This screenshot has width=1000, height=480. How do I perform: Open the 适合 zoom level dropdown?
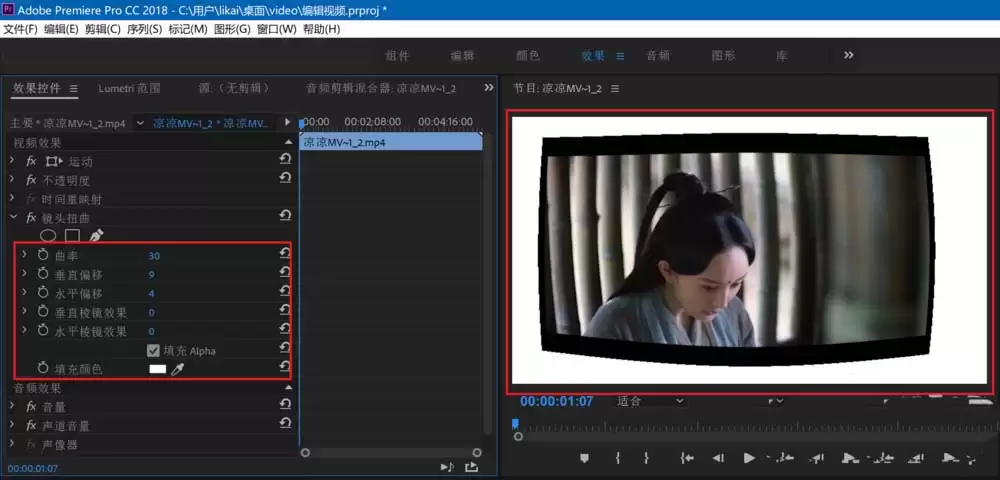click(650, 401)
